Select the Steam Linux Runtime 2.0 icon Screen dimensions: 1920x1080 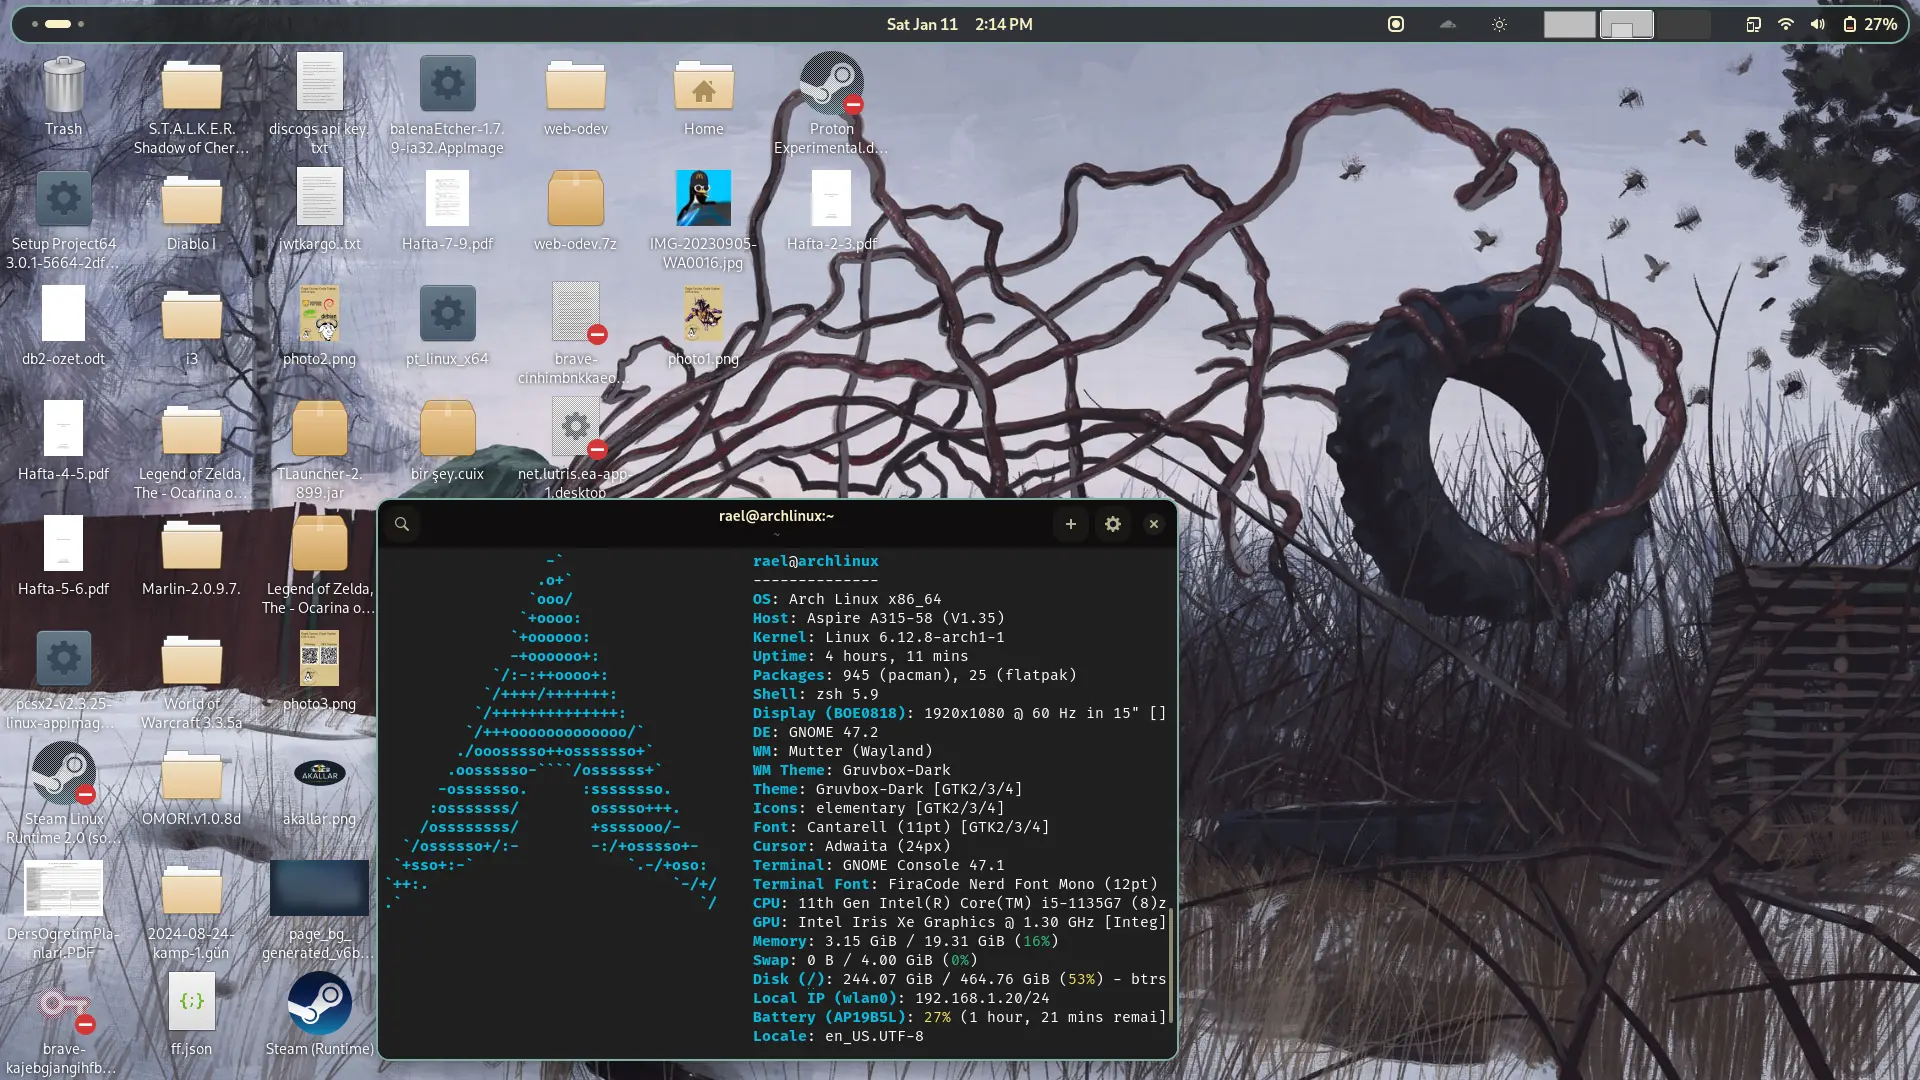(63, 773)
